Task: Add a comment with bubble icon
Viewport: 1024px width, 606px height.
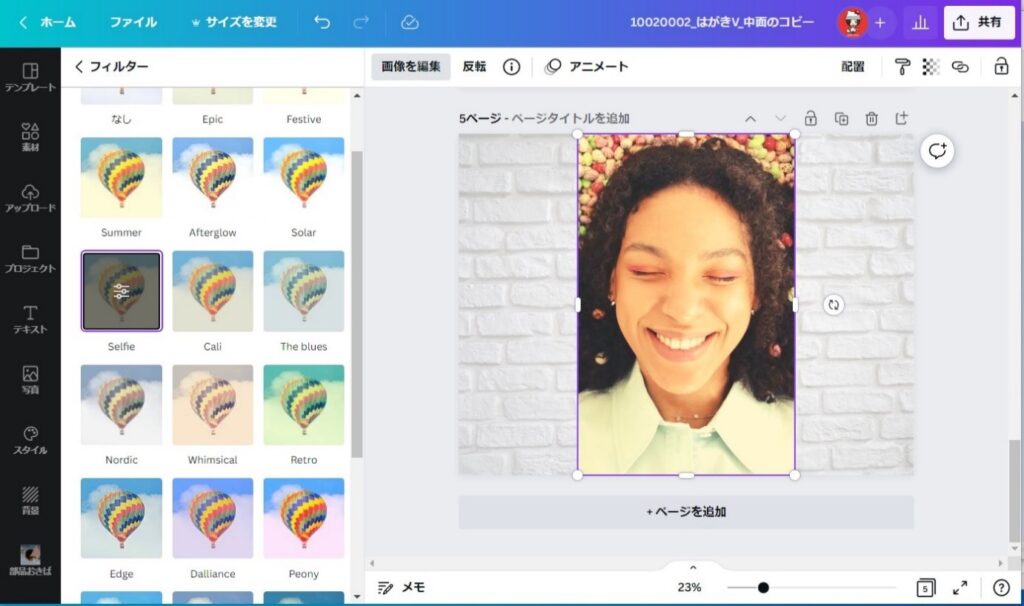Action: click(x=937, y=151)
